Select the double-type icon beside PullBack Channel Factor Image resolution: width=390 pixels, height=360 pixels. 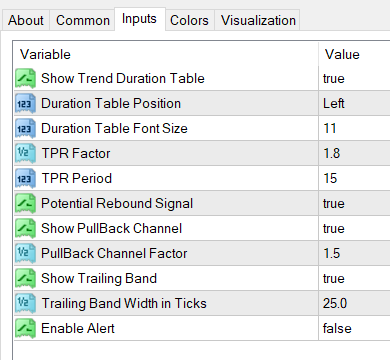pos(25,254)
